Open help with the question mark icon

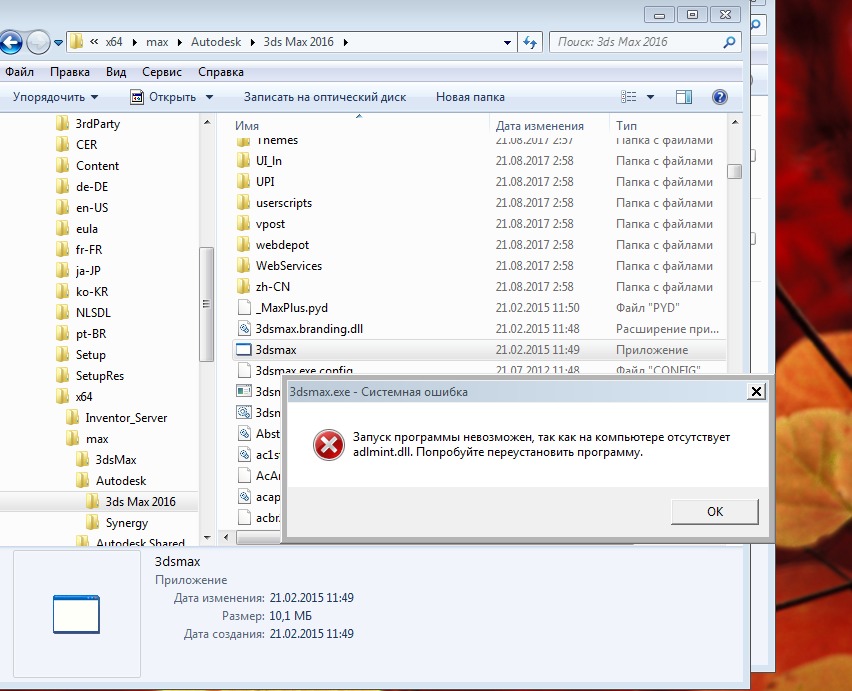pyautogui.click(x=719, y=97)
